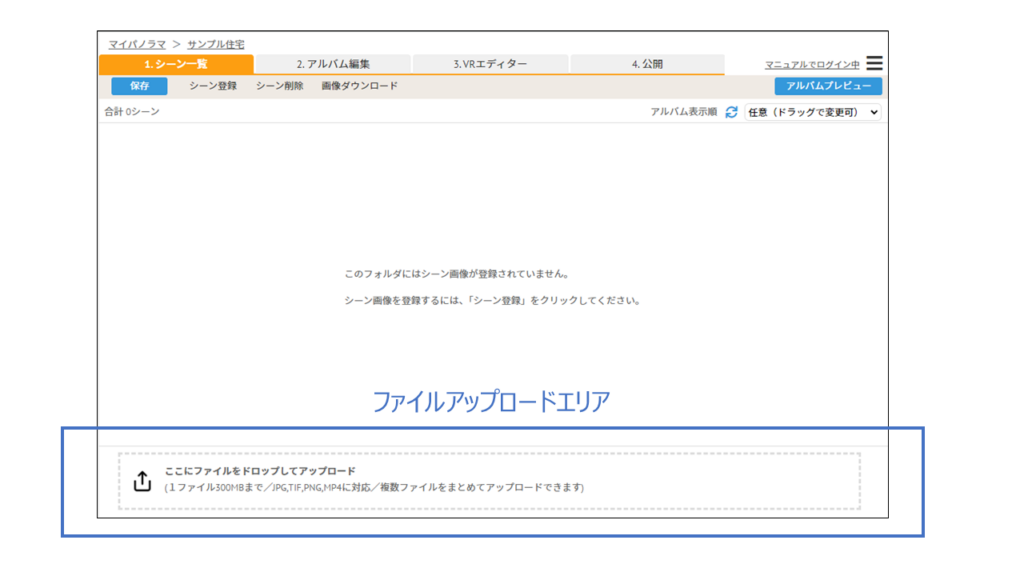Viewport: 1024px width, 576px height.
Task: Click the refresh icon beside アルバム表示順
Action: point(731,112)
